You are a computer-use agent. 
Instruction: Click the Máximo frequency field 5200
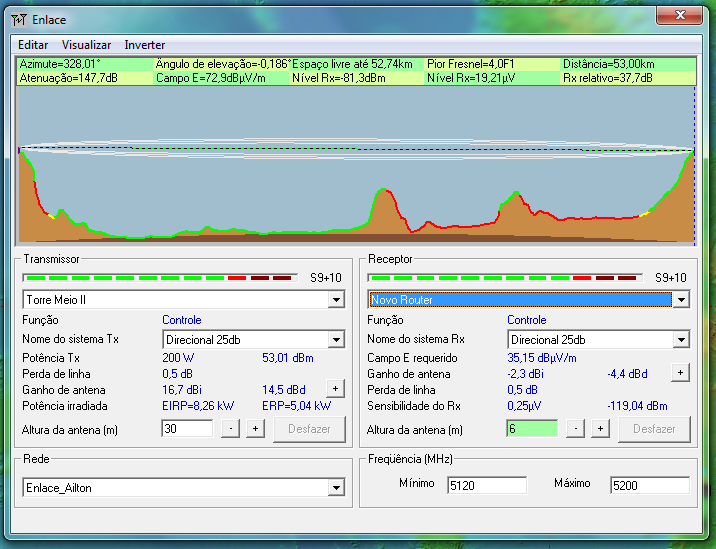pos(650,485)
